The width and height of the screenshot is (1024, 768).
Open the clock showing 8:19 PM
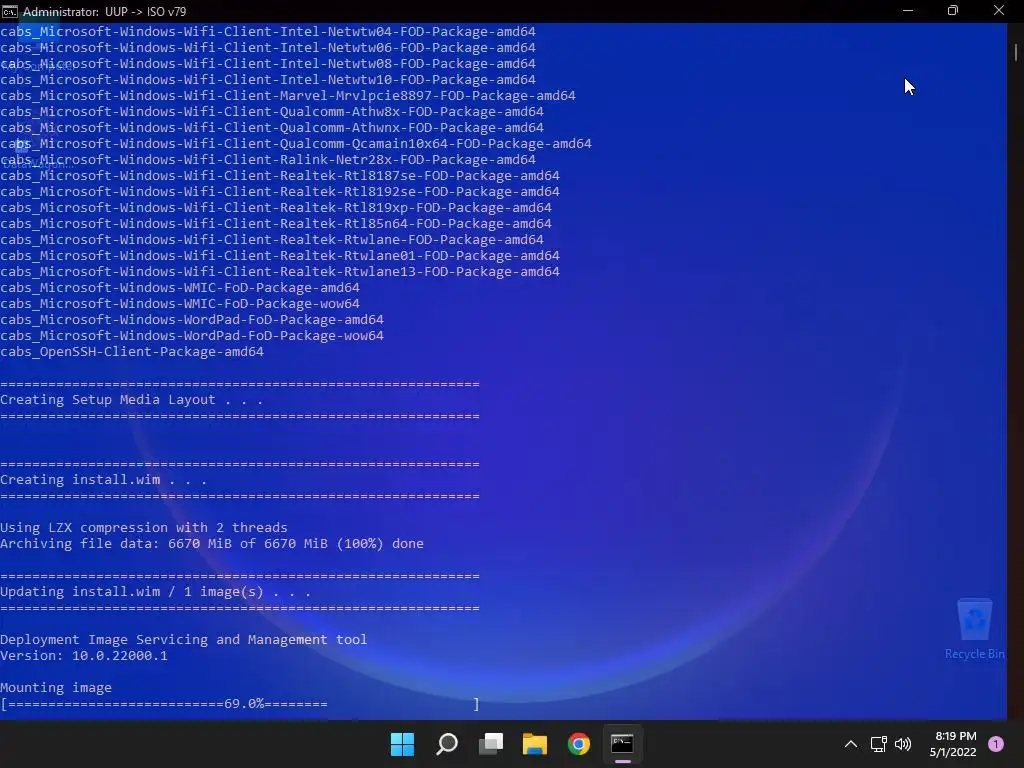(x=953, y=744)
